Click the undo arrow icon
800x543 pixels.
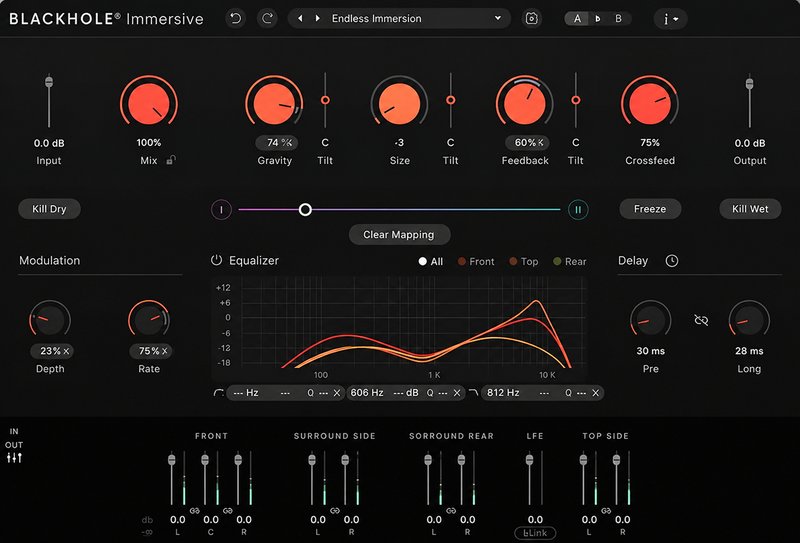pos(235,19)
